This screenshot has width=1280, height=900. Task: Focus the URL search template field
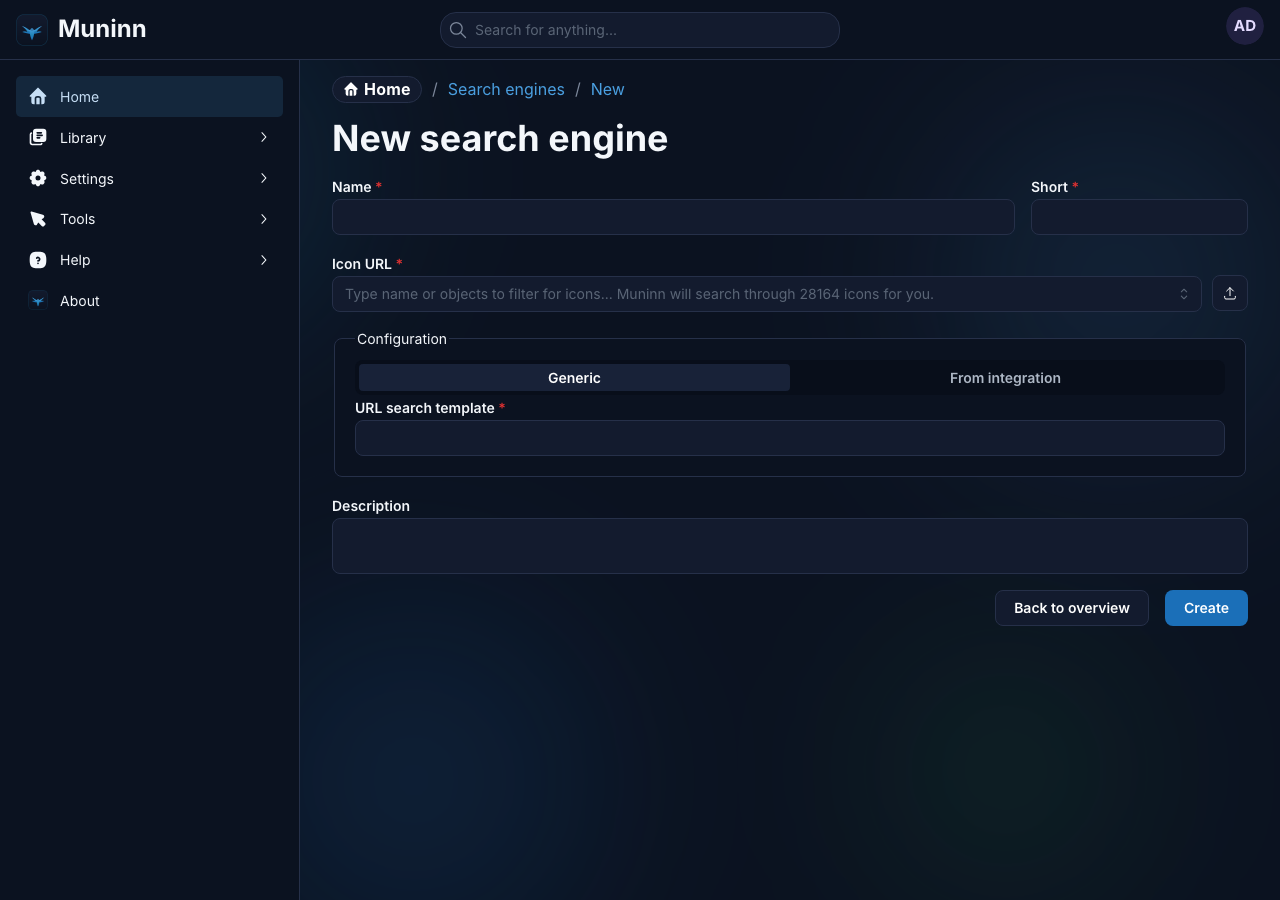pos(790,438)
